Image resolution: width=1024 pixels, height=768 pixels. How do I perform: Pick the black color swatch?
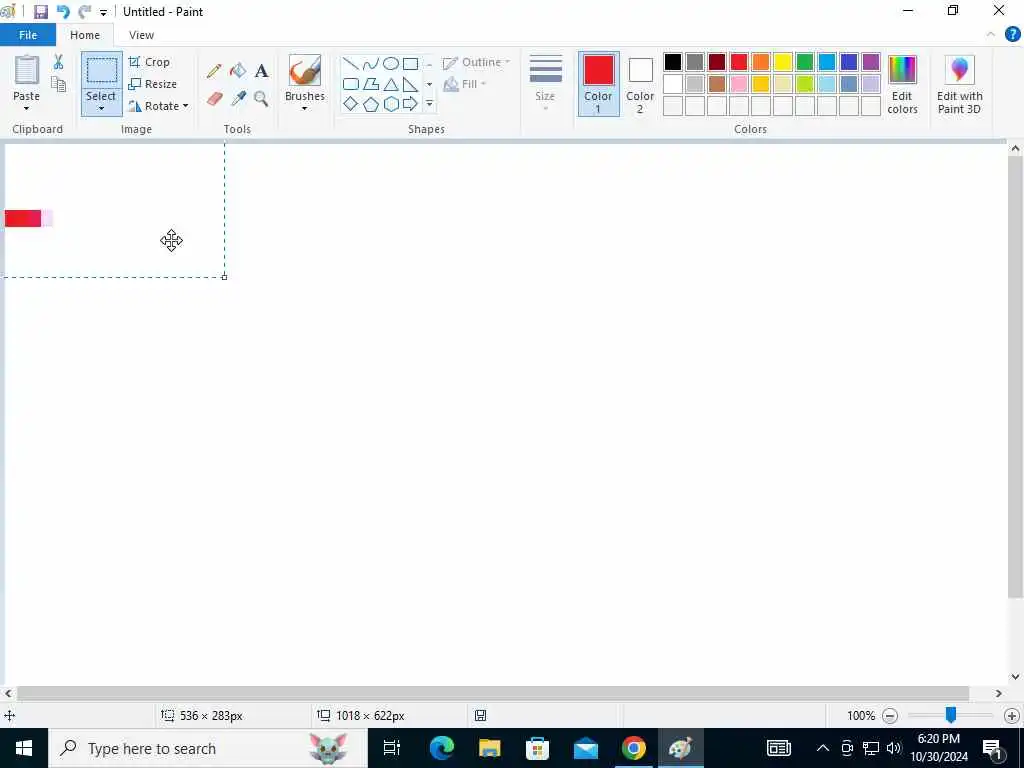tap(673, 62)
